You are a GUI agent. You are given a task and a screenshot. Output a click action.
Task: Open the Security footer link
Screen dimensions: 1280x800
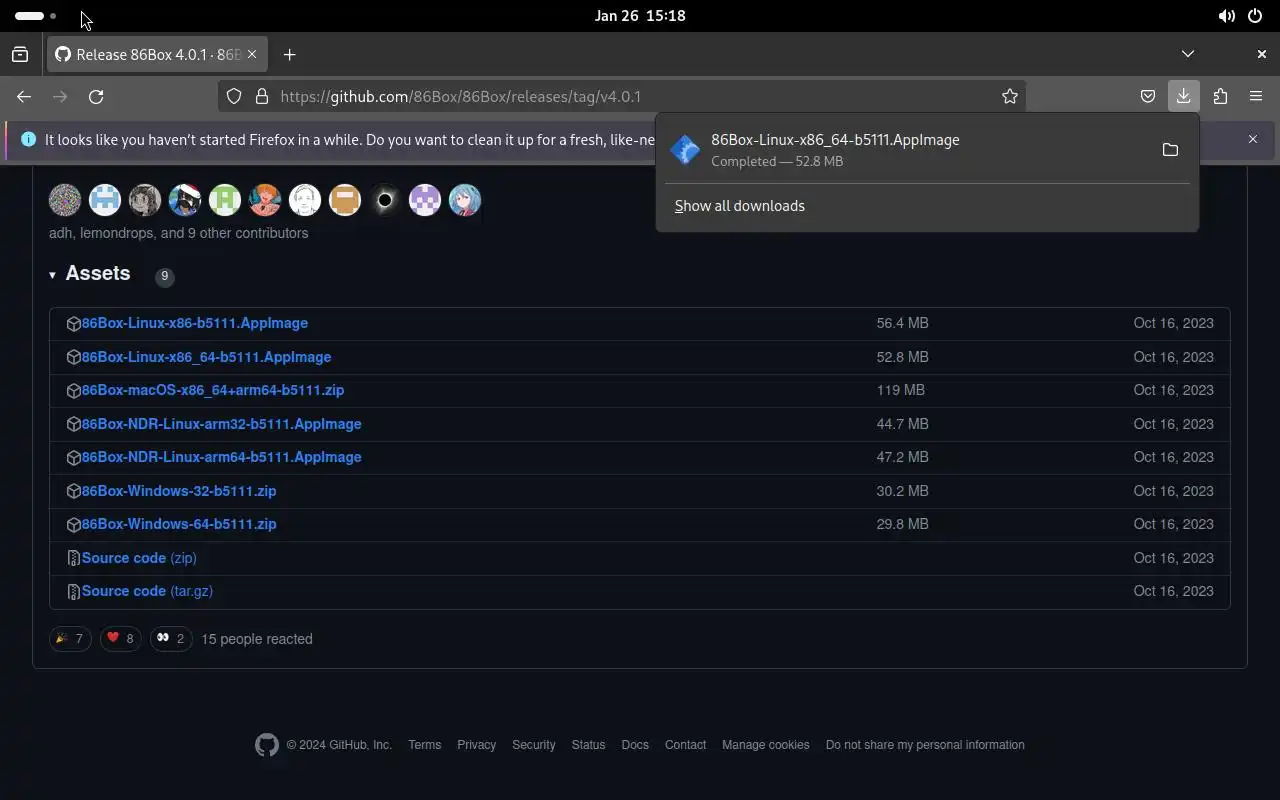(533, 745)
